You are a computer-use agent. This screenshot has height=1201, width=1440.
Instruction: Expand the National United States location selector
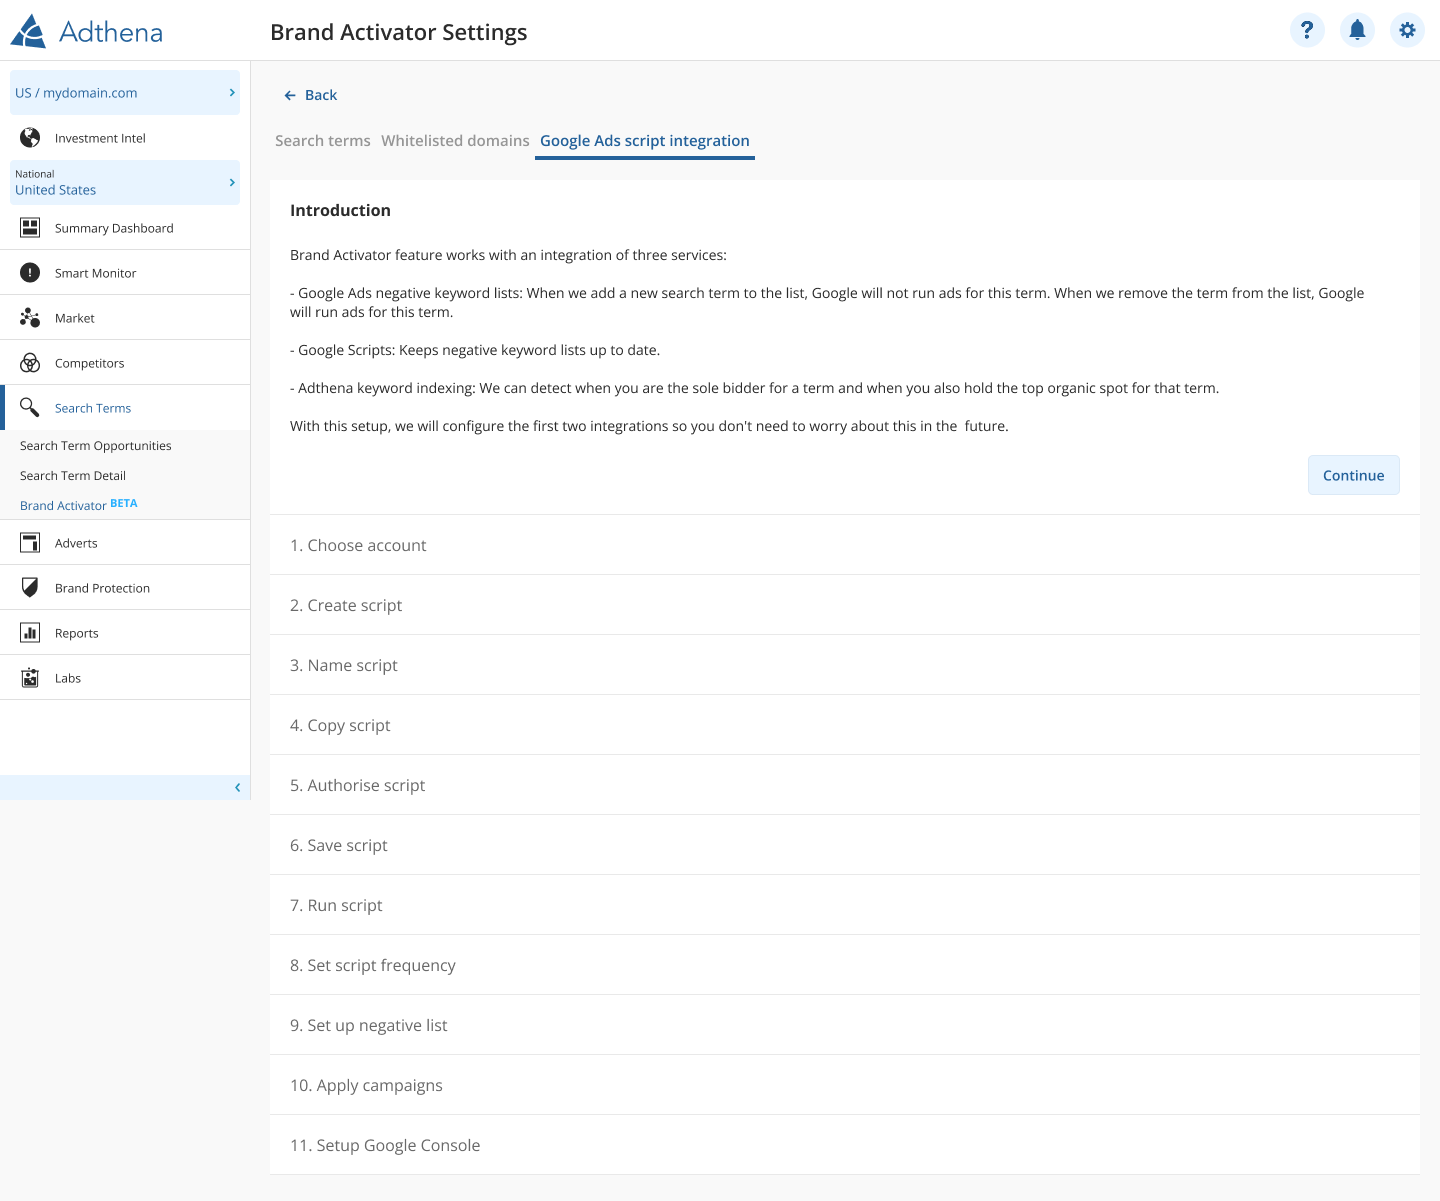[x=125, y=183]
